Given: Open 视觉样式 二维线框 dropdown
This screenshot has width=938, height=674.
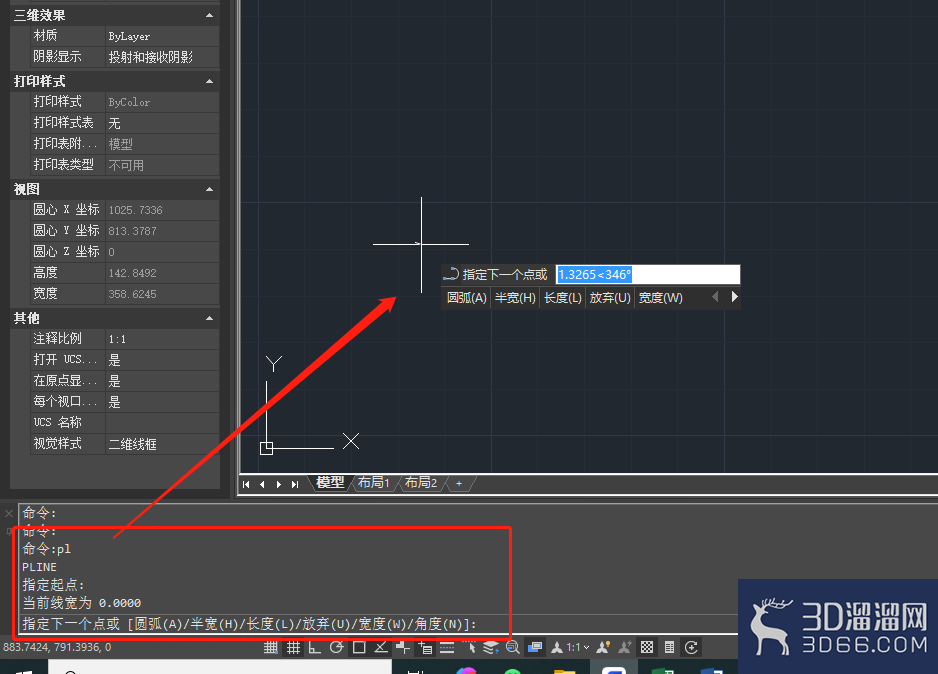Looking at the screenshot, I should click(162, 444).
